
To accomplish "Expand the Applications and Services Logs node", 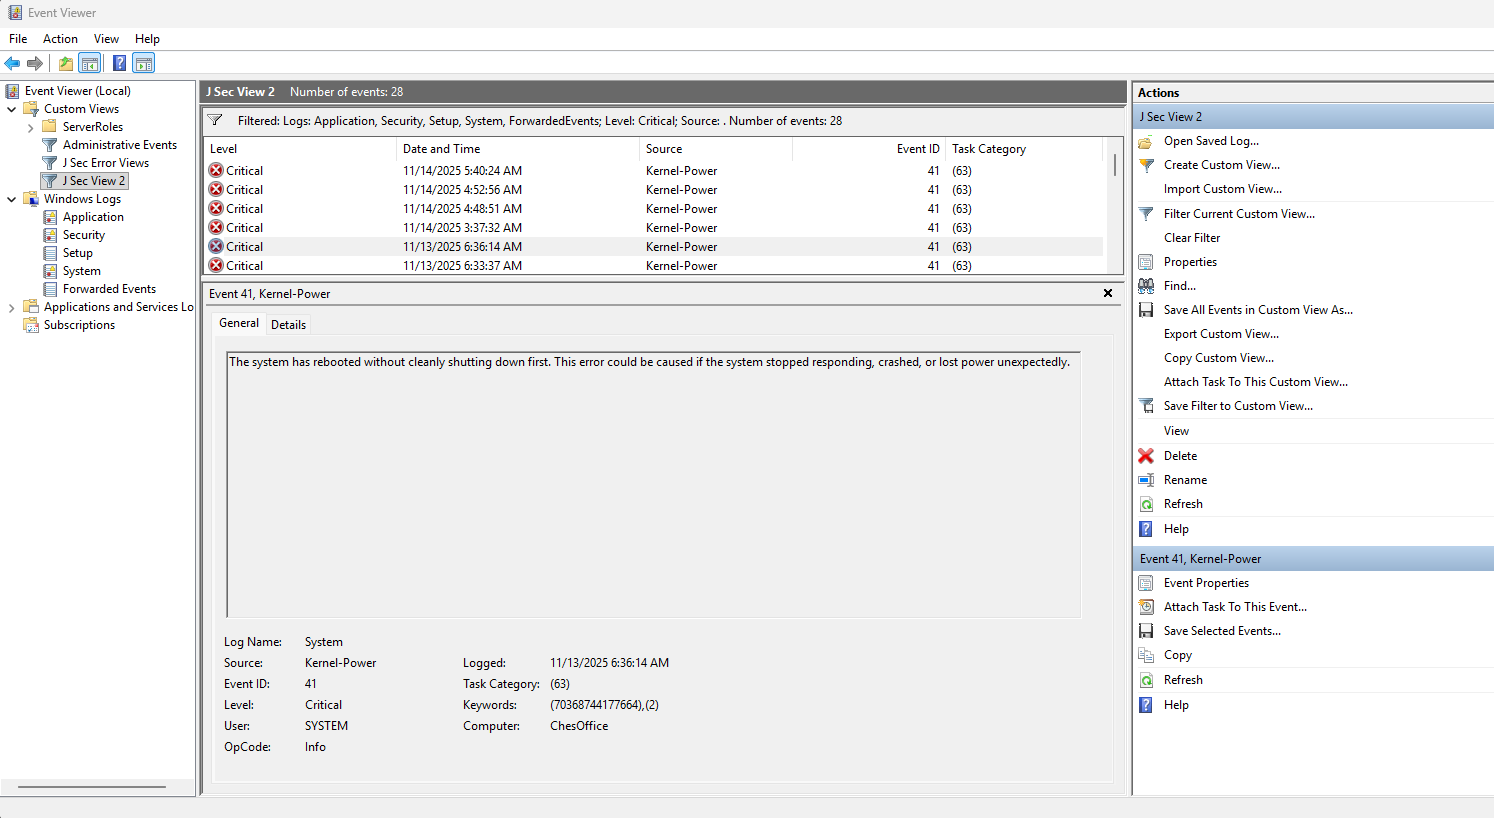I will click(x=12, y=307).
